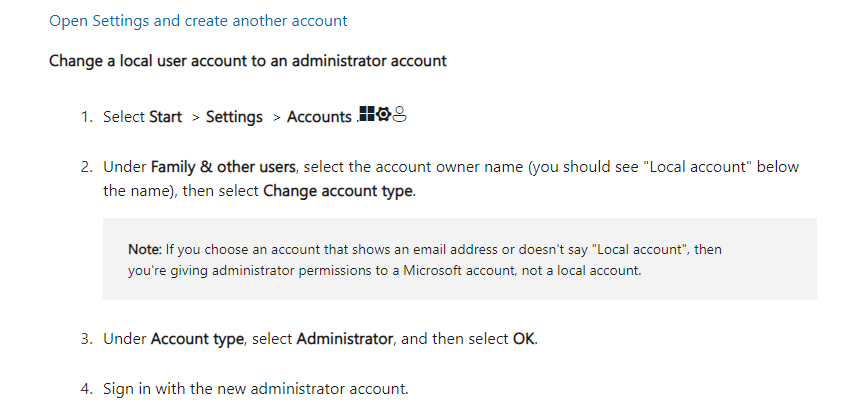The height and width of the screenshot is (415, 848).
Task: Click the bold word 'Administrator' in step 3
Action: point(345,339)
